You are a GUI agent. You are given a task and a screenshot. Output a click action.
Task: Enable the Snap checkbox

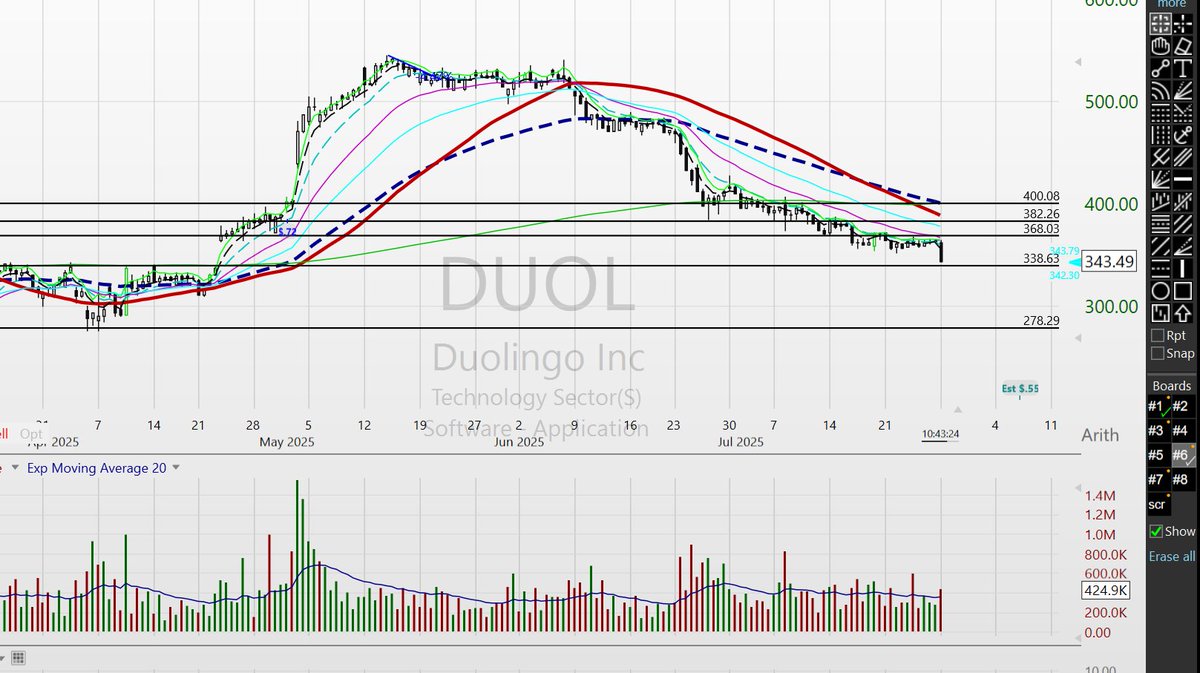1158,353
